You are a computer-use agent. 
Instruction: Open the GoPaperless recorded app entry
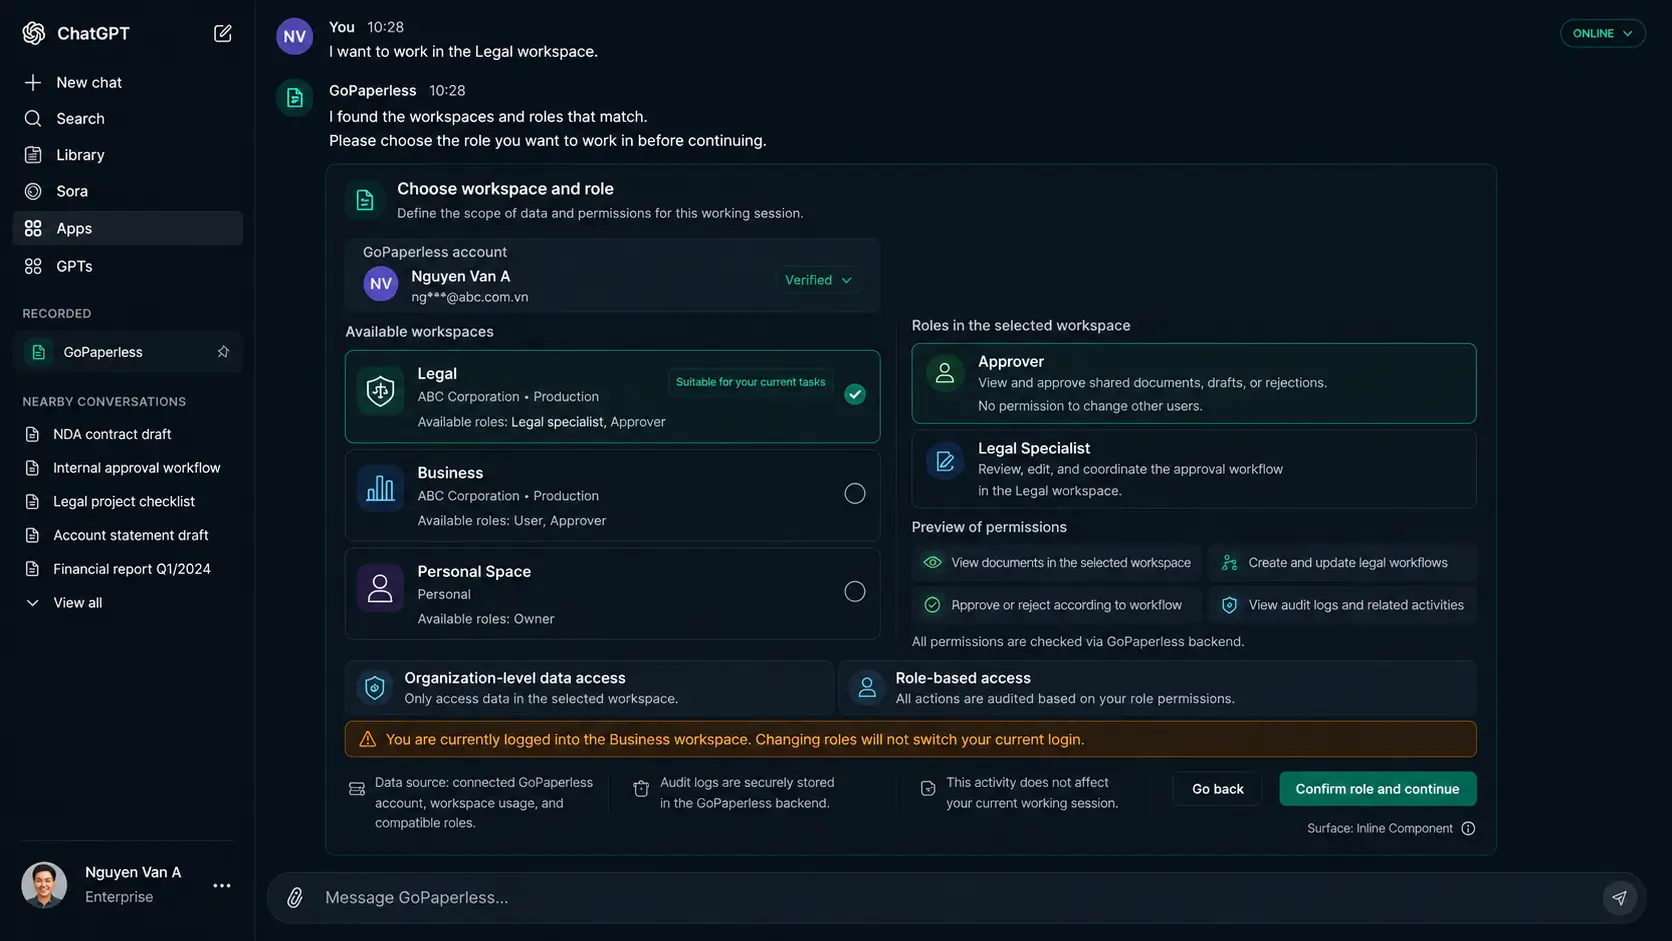[x=127, y=352]
